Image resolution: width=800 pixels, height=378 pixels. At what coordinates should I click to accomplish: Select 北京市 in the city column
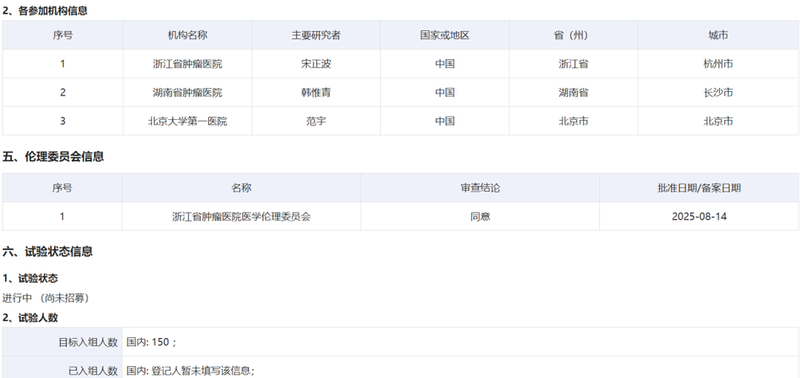[x=718, y=121]
